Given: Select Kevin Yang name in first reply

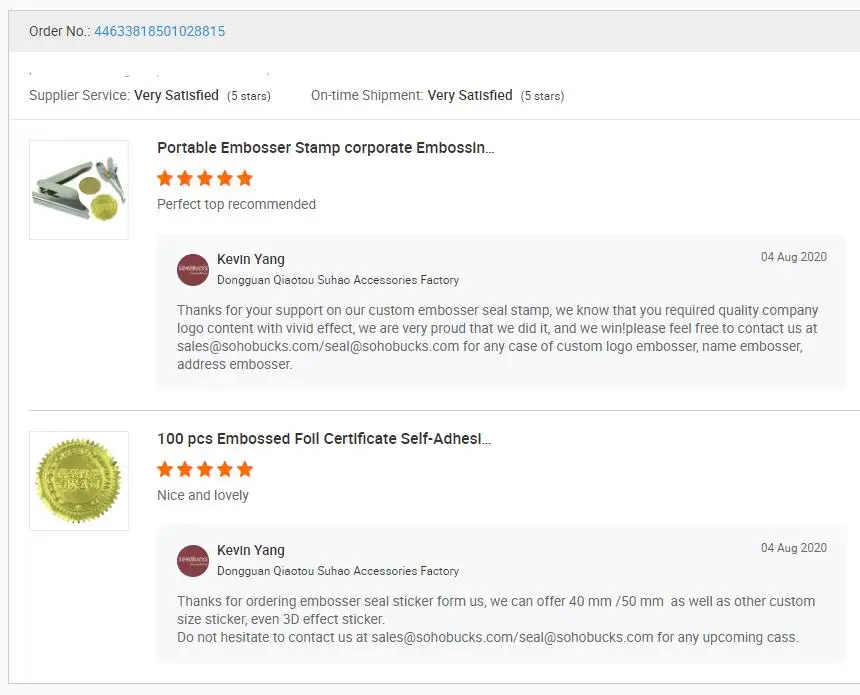Looking at the screenshot, I should point(251,259).
